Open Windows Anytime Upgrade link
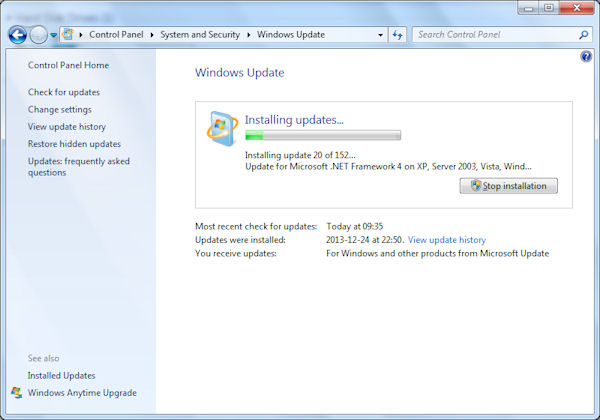600x420 pixels. (82, 393)
